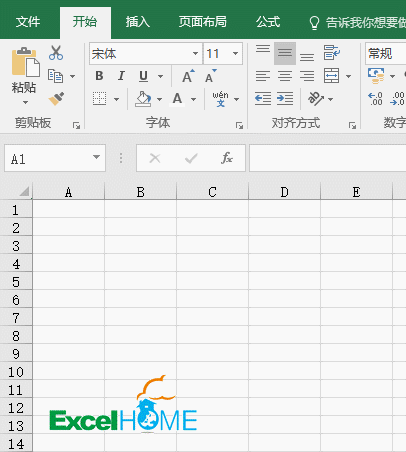Click the 粘贴 paste button

click(x=24, y=76)
